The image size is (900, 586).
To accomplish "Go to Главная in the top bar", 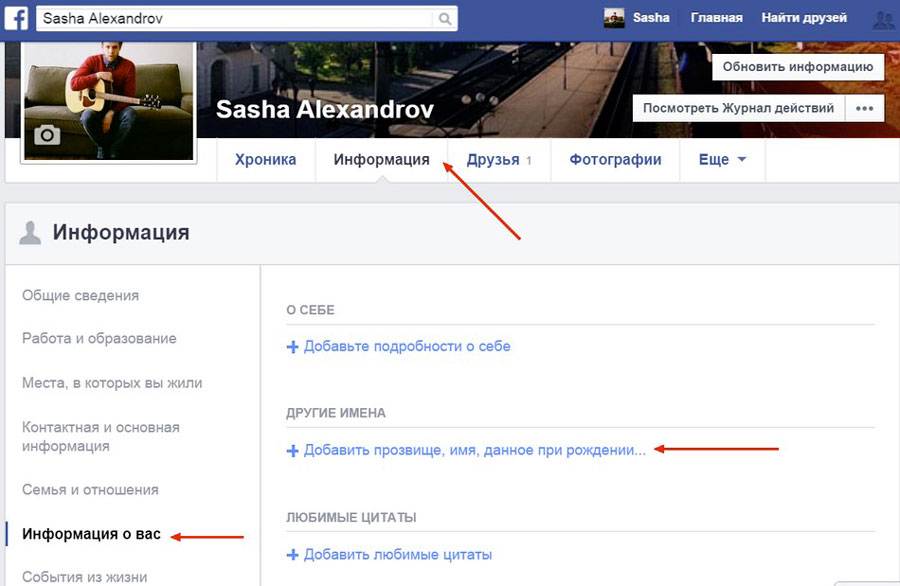I will tap(716, 18).
